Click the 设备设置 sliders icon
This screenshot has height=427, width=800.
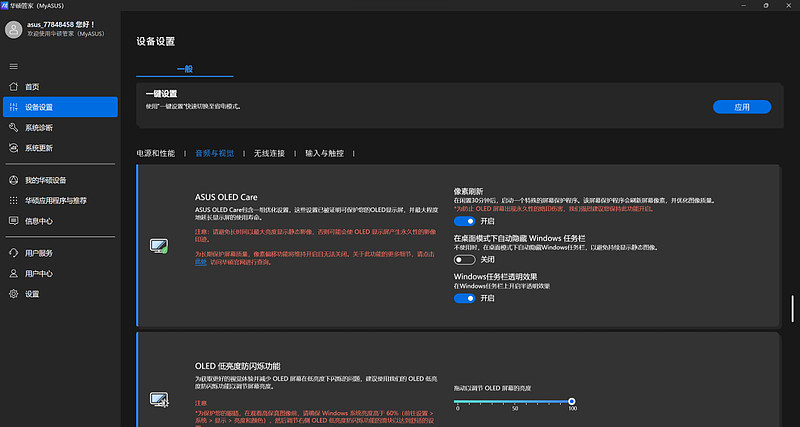(14, 107)
